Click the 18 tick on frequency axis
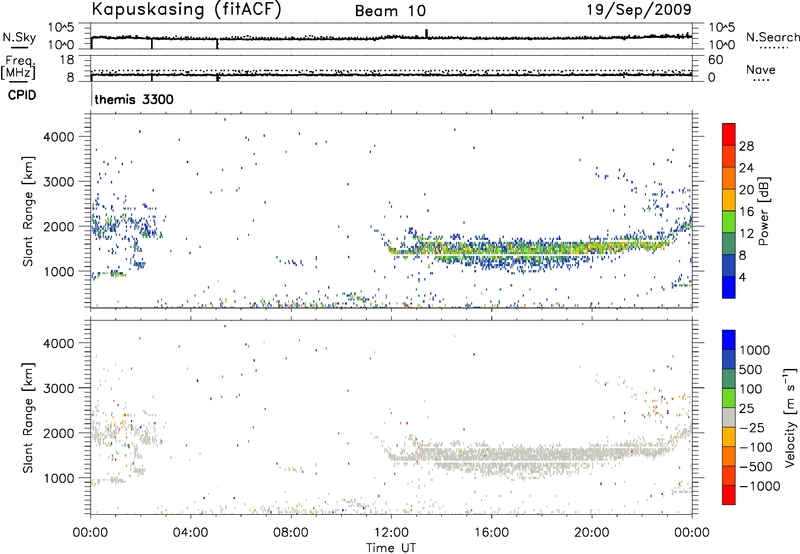This screenshot has height=554, width=800. point(67,60)
